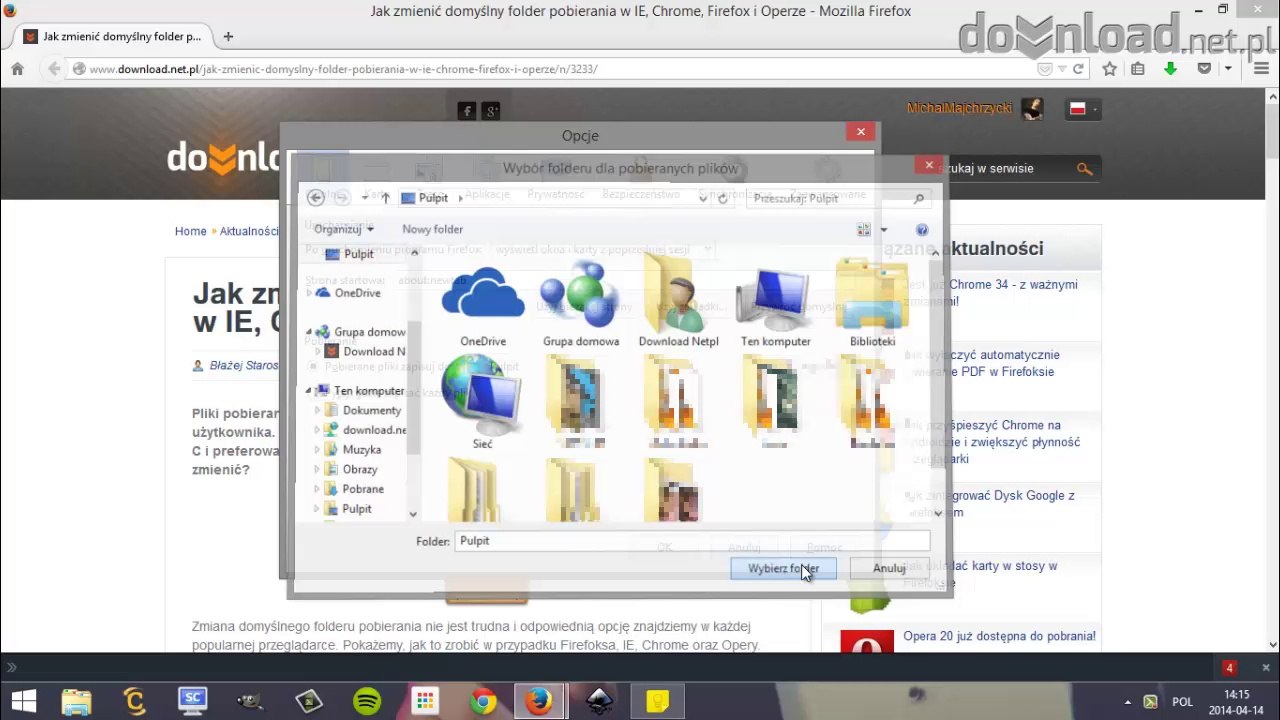Select Ten komputer in the navigation tree
Viewport: 1280px width, 720px height.
point(369,391)
